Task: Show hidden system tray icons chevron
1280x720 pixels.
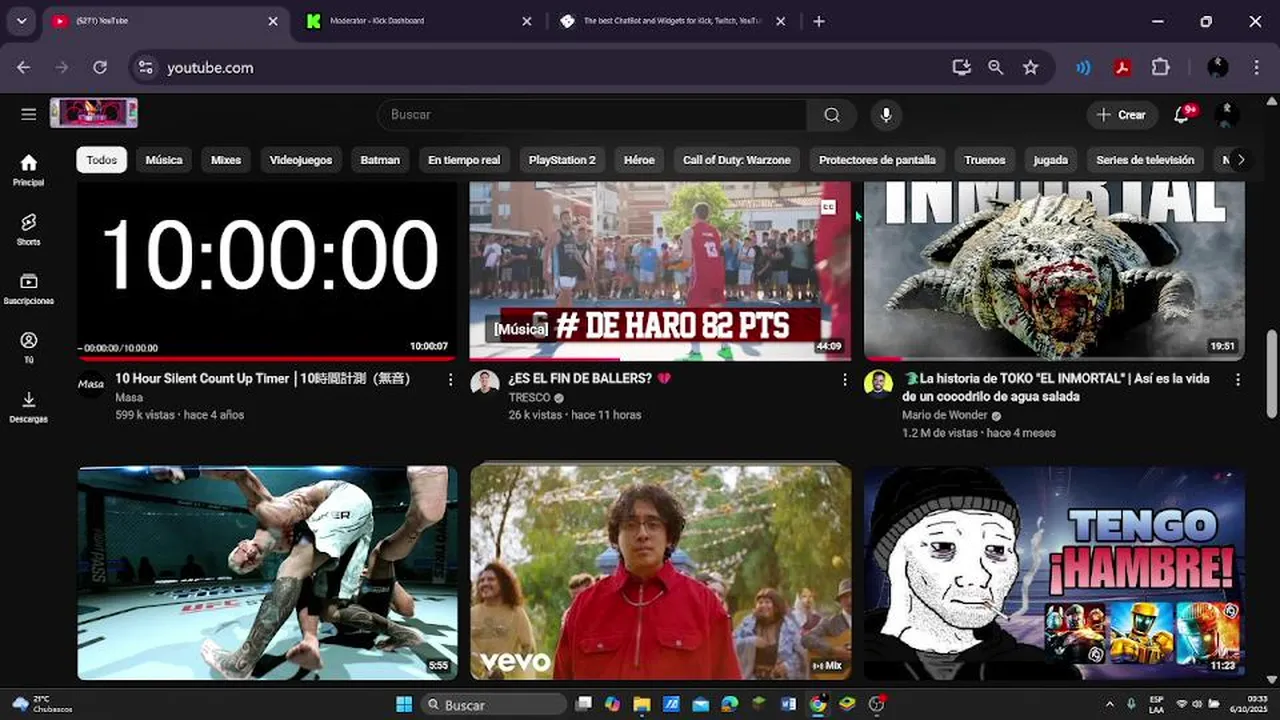Action: [1109, 704]
